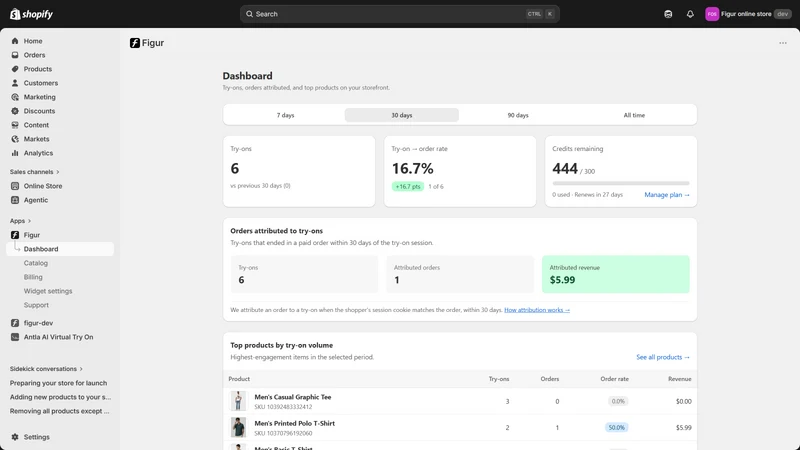Click Men's Printed Polo T-Shirt thumbnail

pos(238,427)
